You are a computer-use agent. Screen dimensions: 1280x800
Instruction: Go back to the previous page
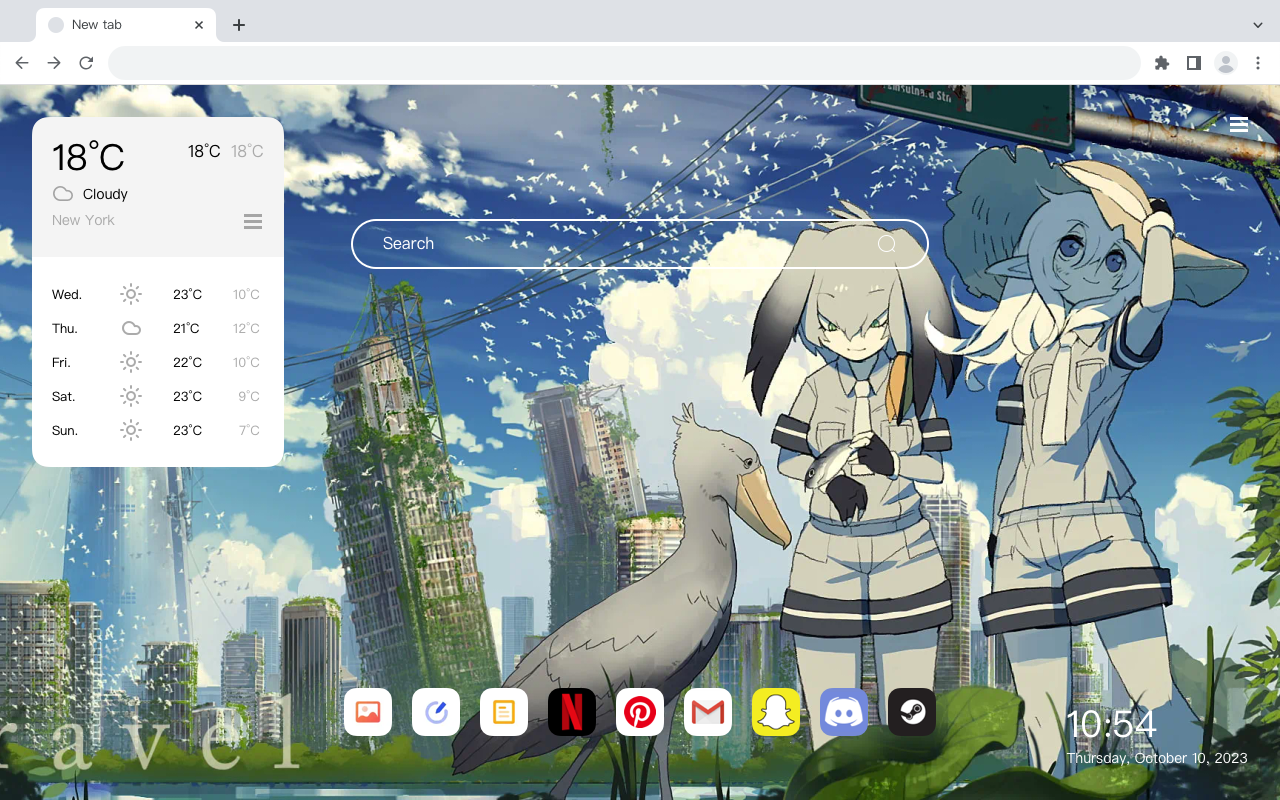click(x=22, y=63)
